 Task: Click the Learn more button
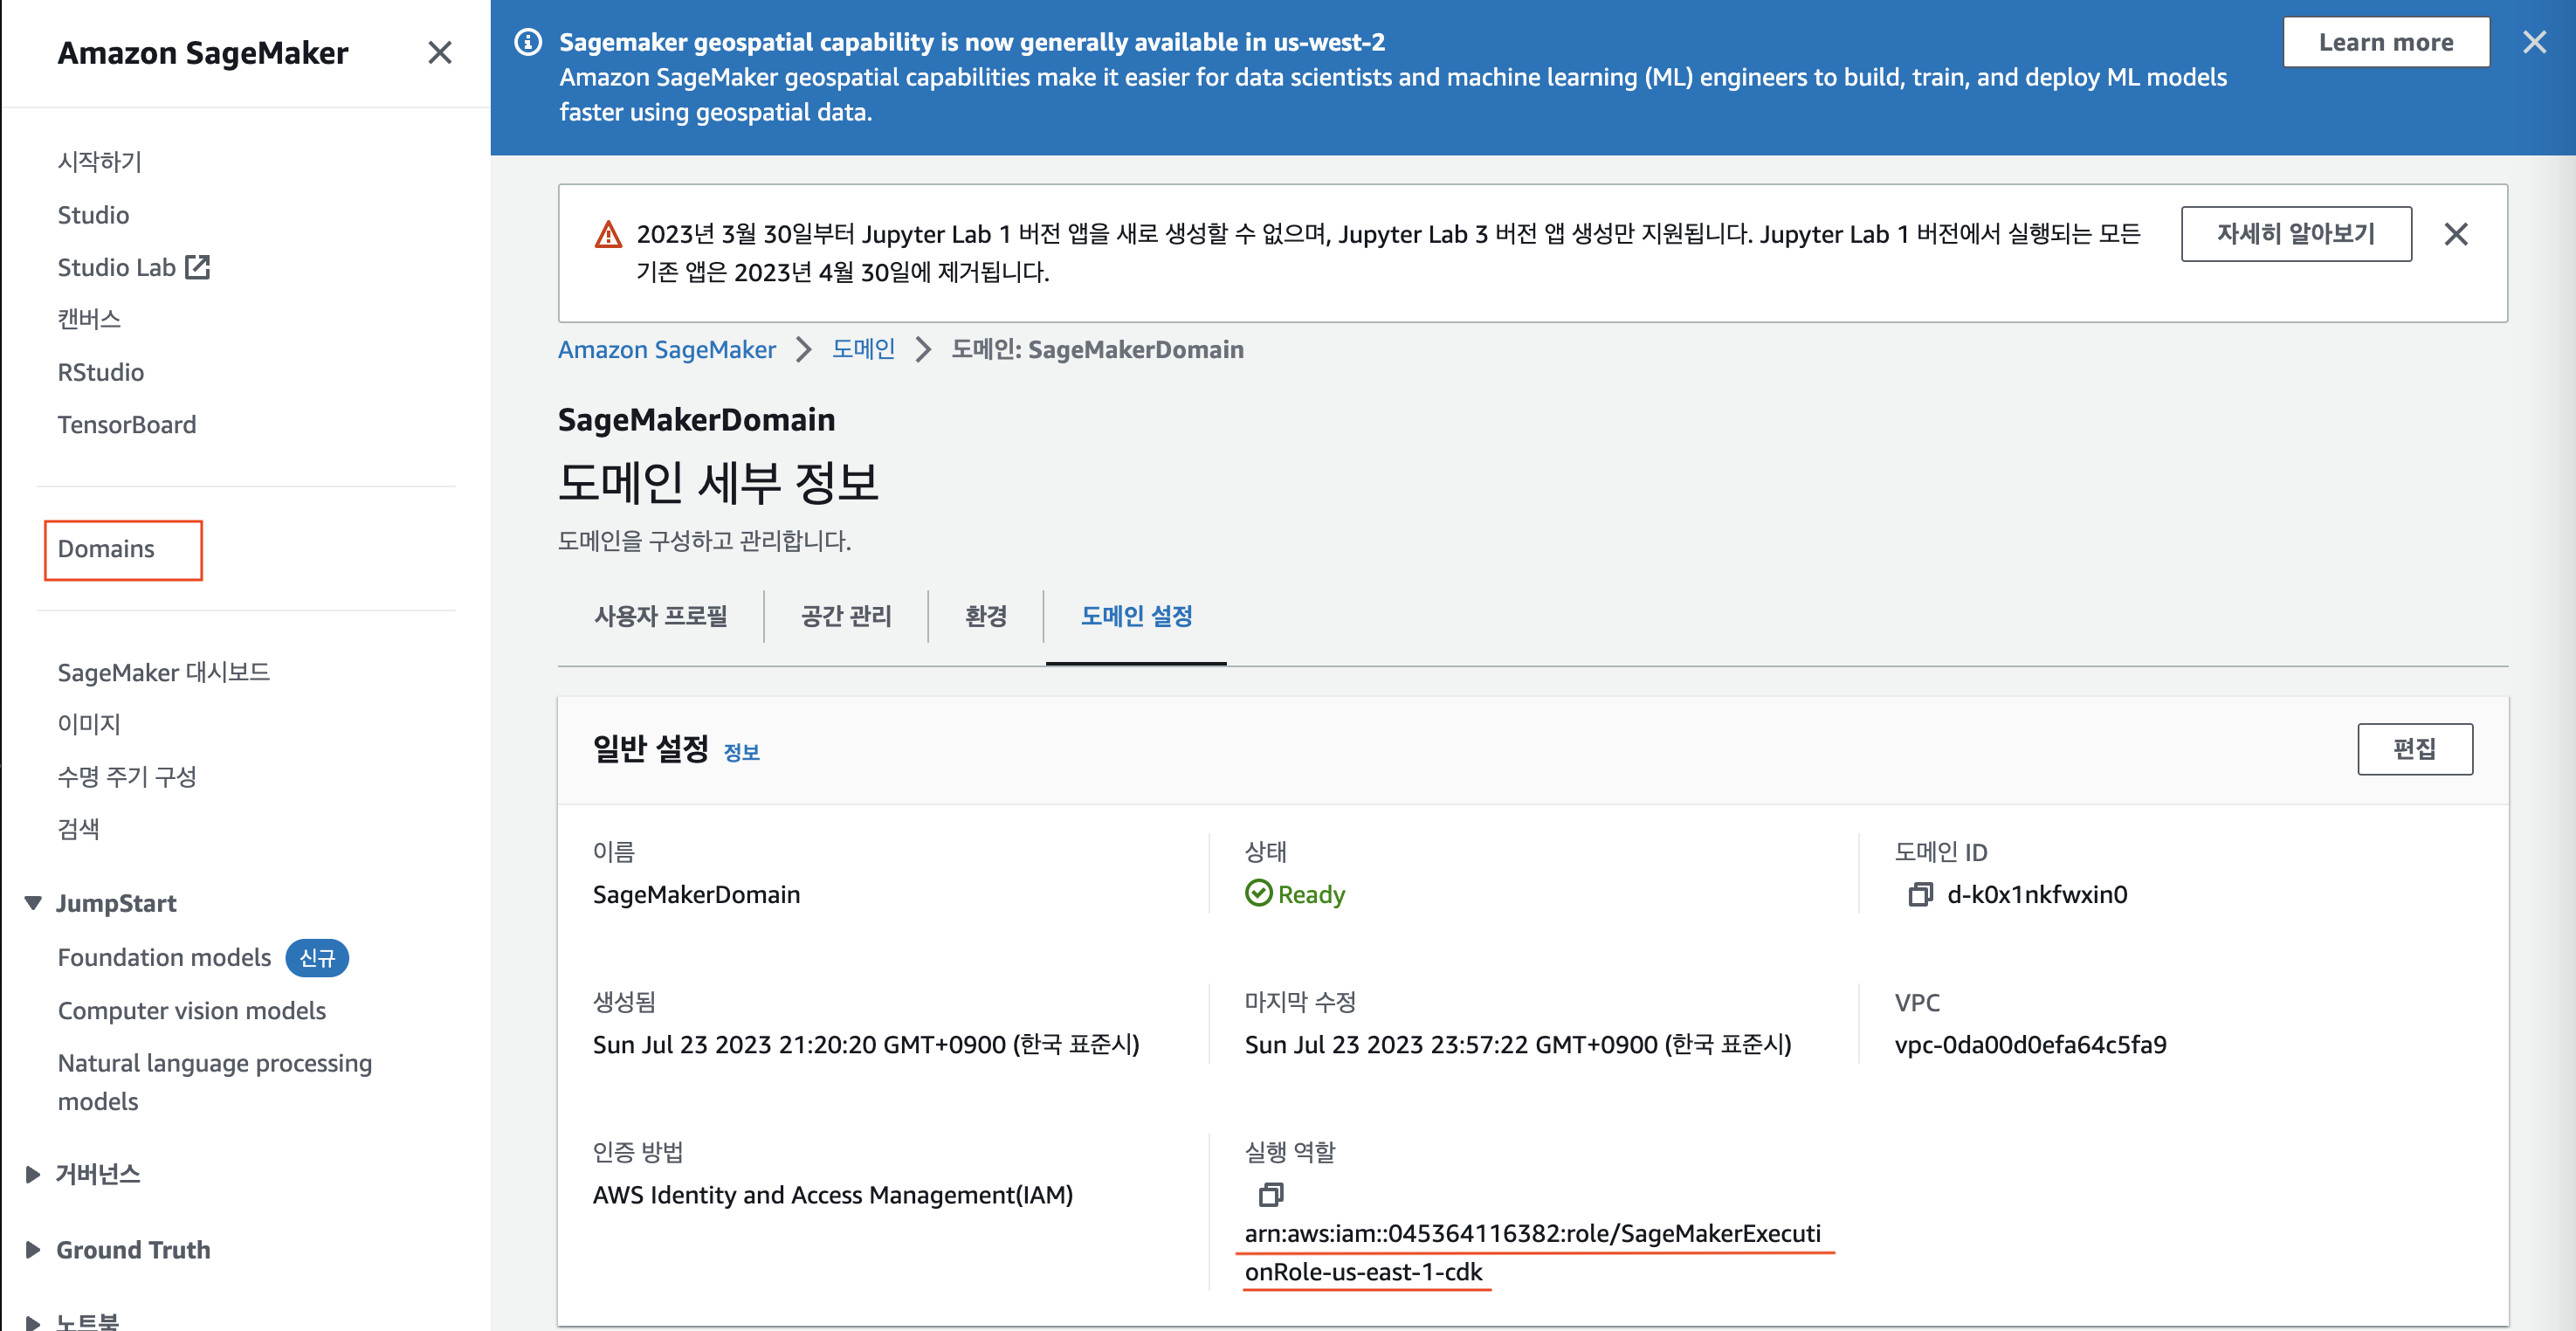(x=2385, y=42)
